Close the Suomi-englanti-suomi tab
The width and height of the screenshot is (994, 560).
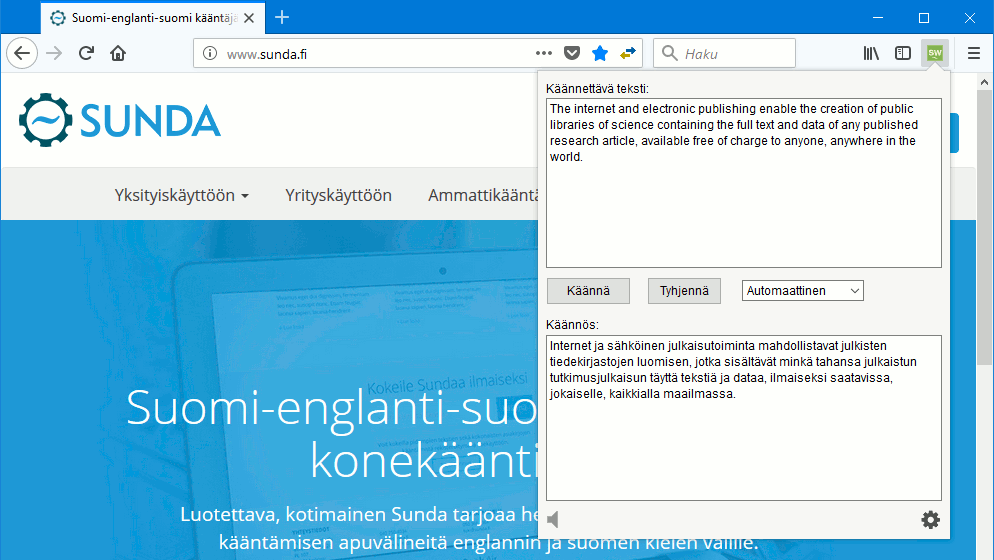[249, 18]
